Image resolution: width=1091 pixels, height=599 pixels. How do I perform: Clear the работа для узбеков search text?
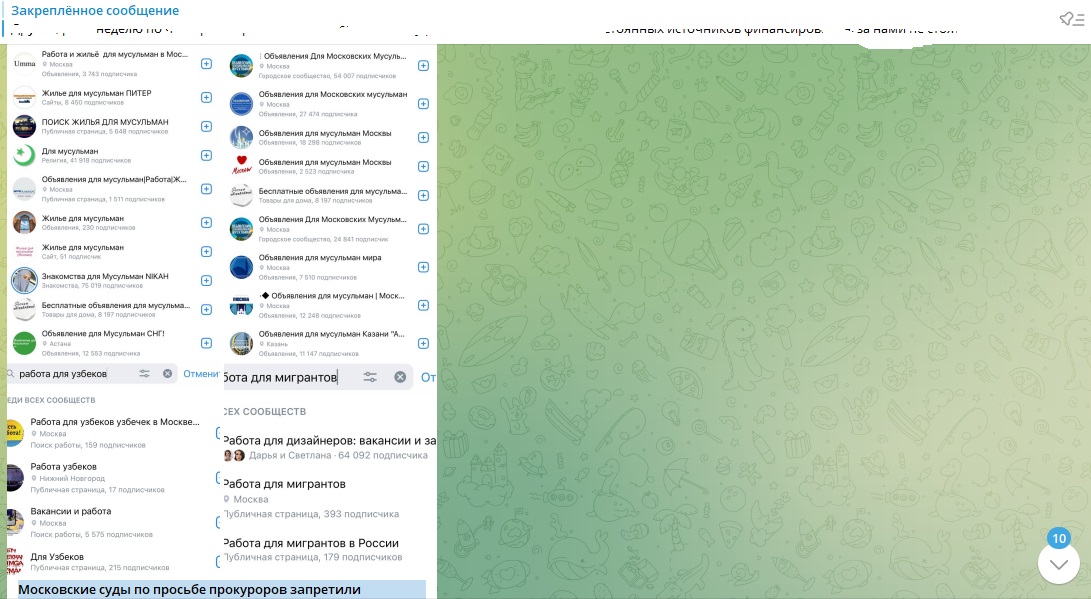pos(168,374)
